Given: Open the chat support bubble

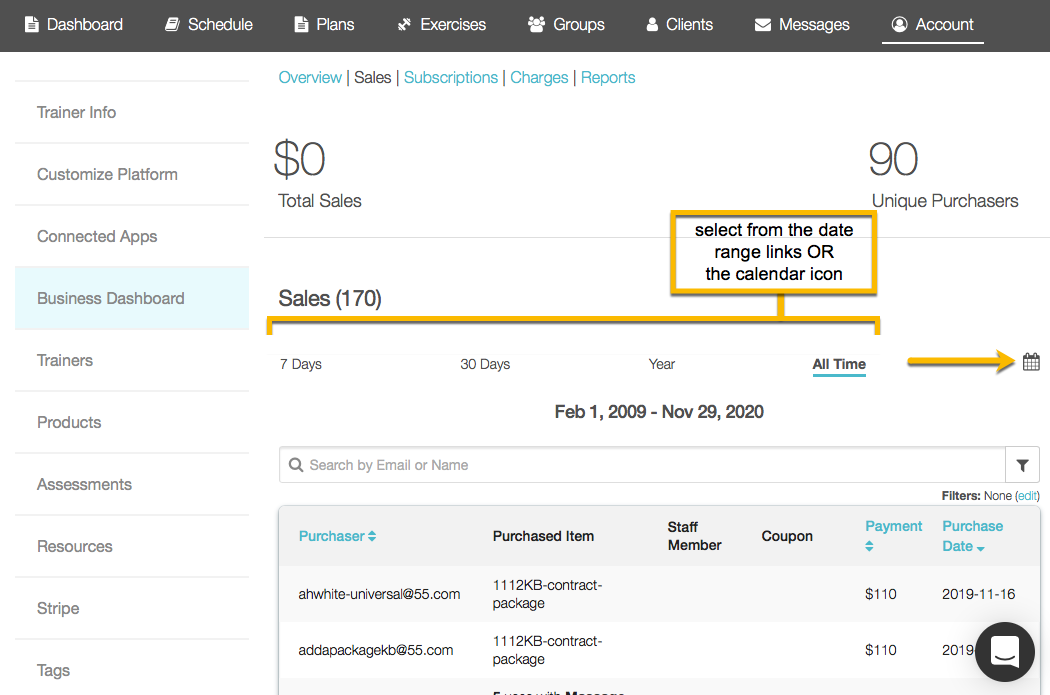Looking at the screenshot, I should click(x=1003, y=650).
